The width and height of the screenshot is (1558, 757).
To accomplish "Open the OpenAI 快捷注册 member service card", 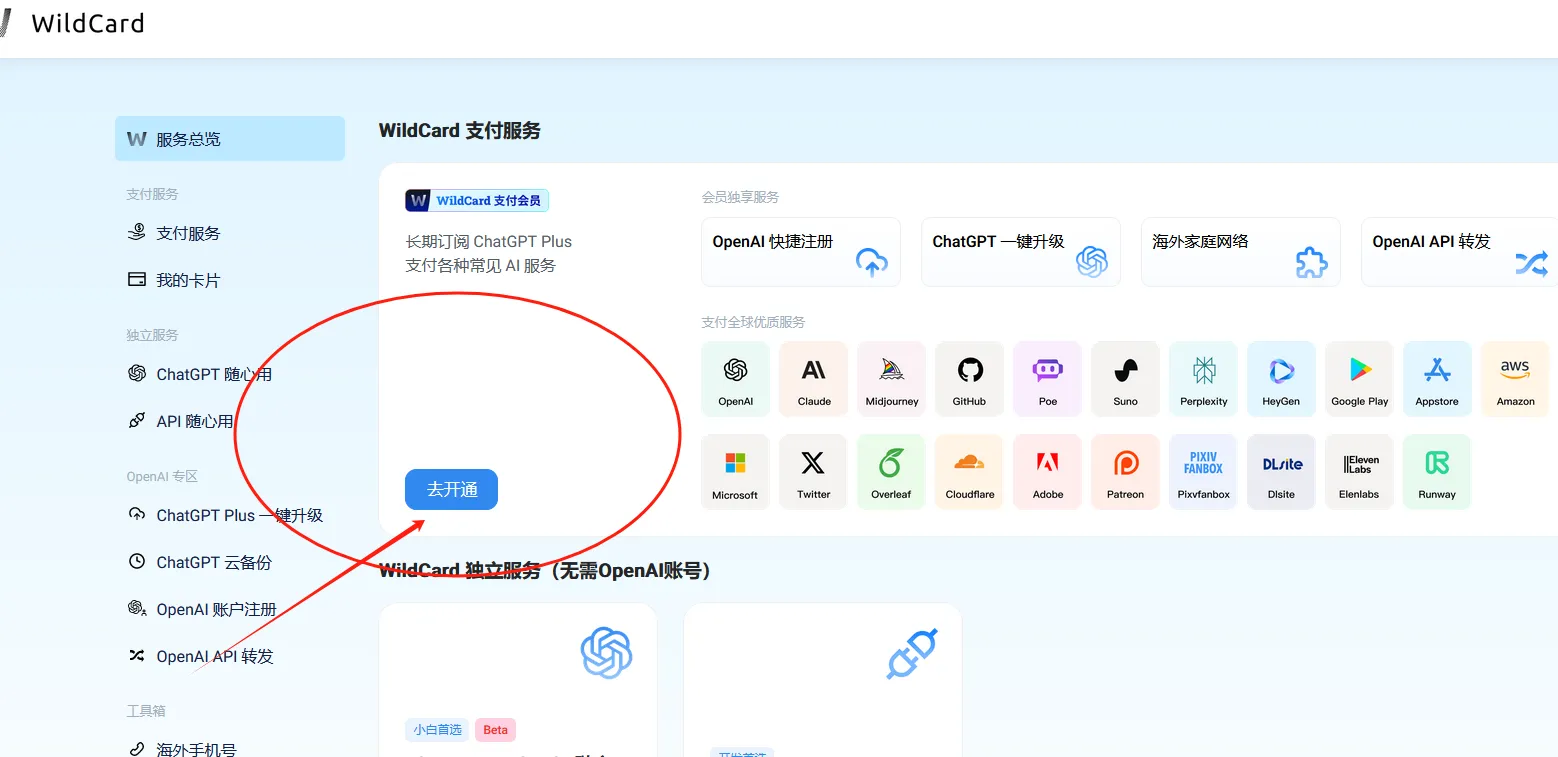I will 800,252.
